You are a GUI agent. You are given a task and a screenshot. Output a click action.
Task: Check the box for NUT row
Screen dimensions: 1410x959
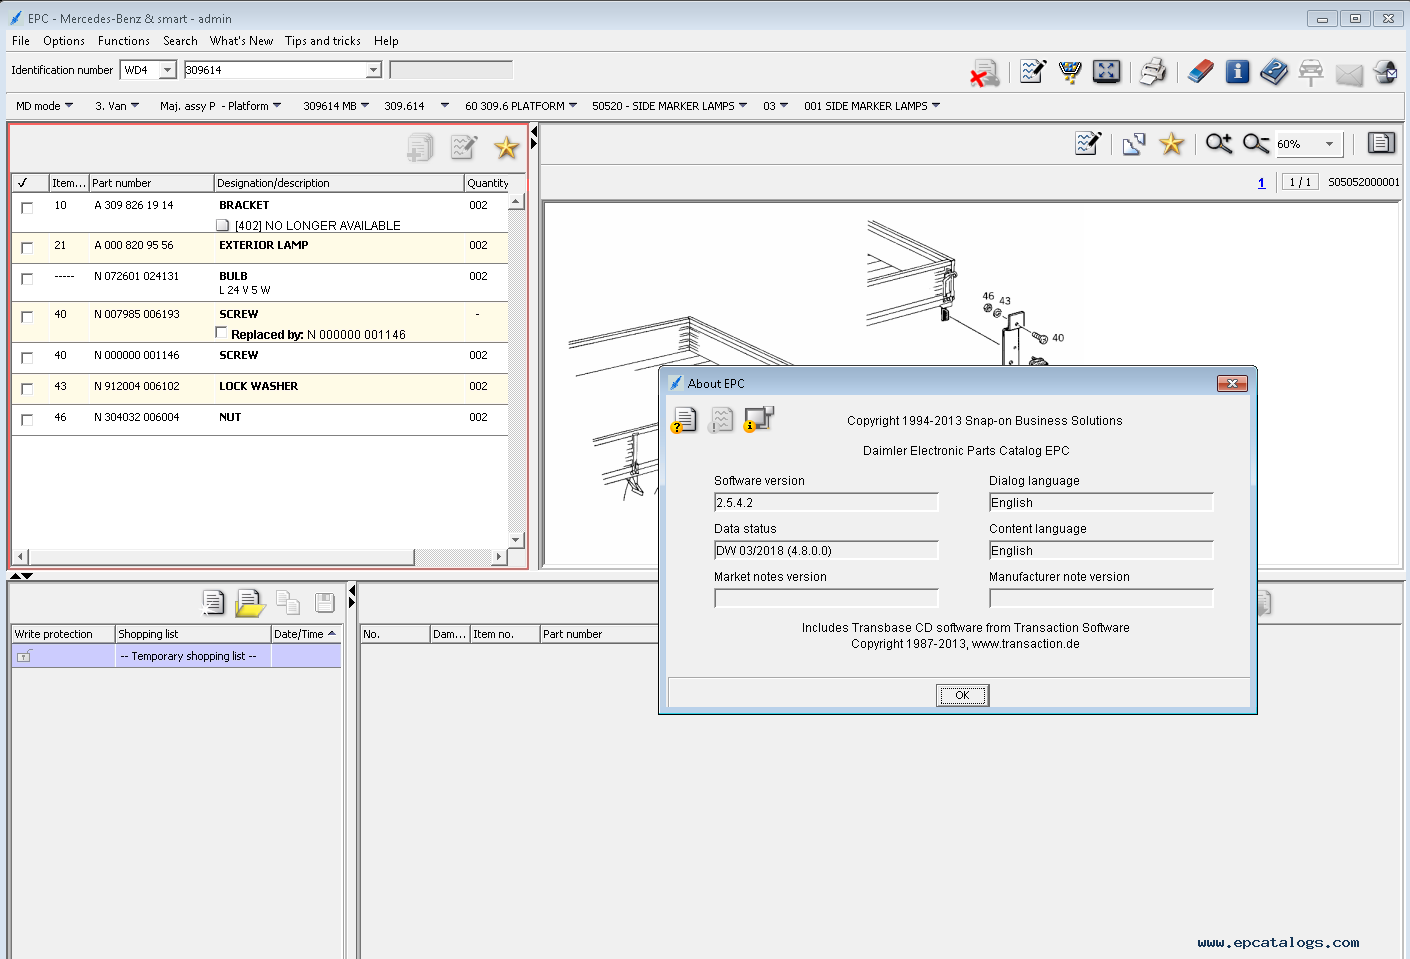tap(27, 419)
